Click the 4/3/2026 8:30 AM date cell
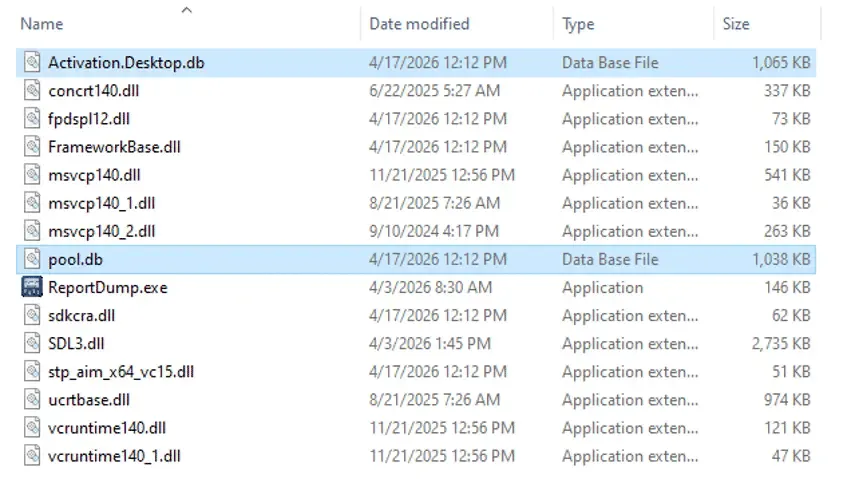 pos(430,288)
